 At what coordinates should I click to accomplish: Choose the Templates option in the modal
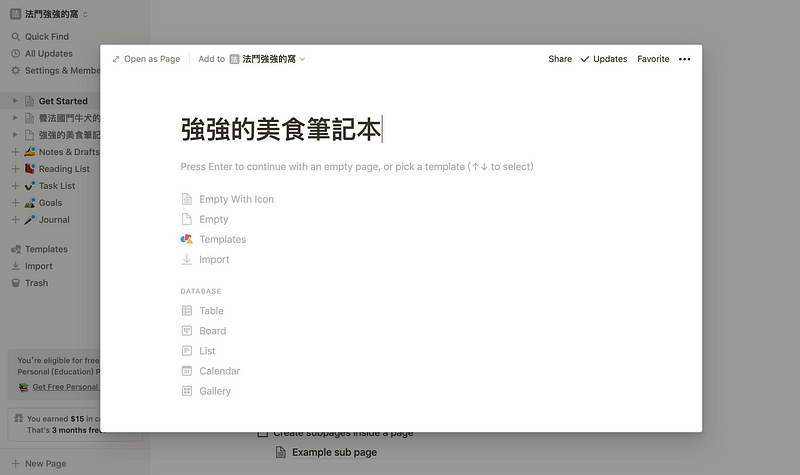(x=213, y=239)
